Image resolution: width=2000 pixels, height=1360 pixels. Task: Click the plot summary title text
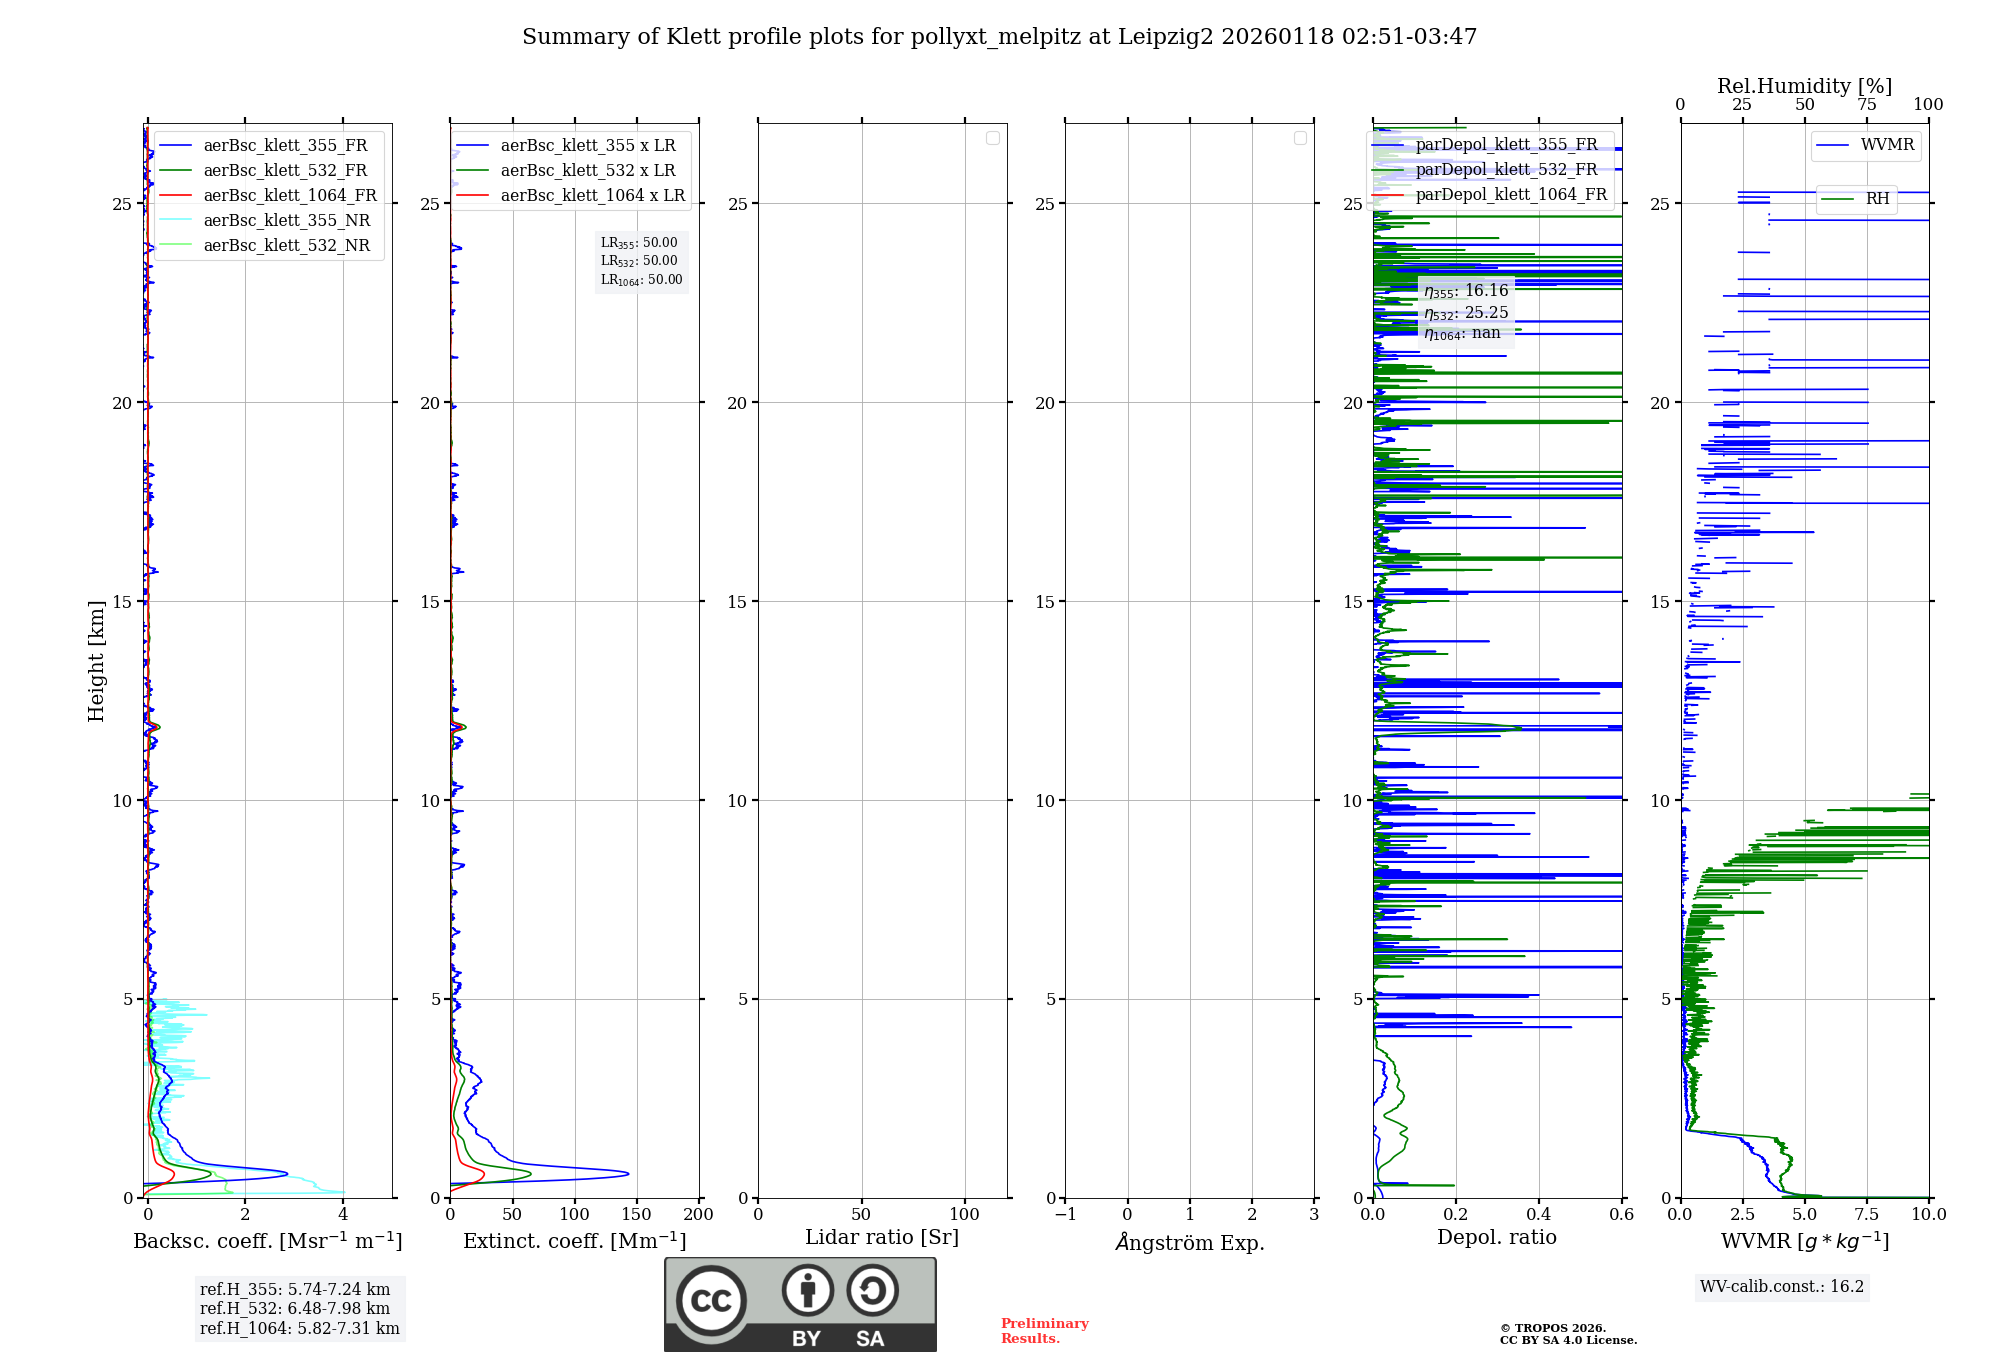pos(999,37)
